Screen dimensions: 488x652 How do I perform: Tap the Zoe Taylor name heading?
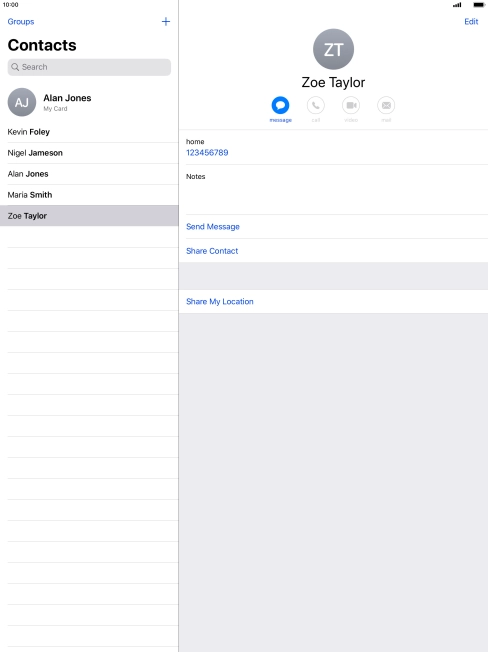coord(333,82)
